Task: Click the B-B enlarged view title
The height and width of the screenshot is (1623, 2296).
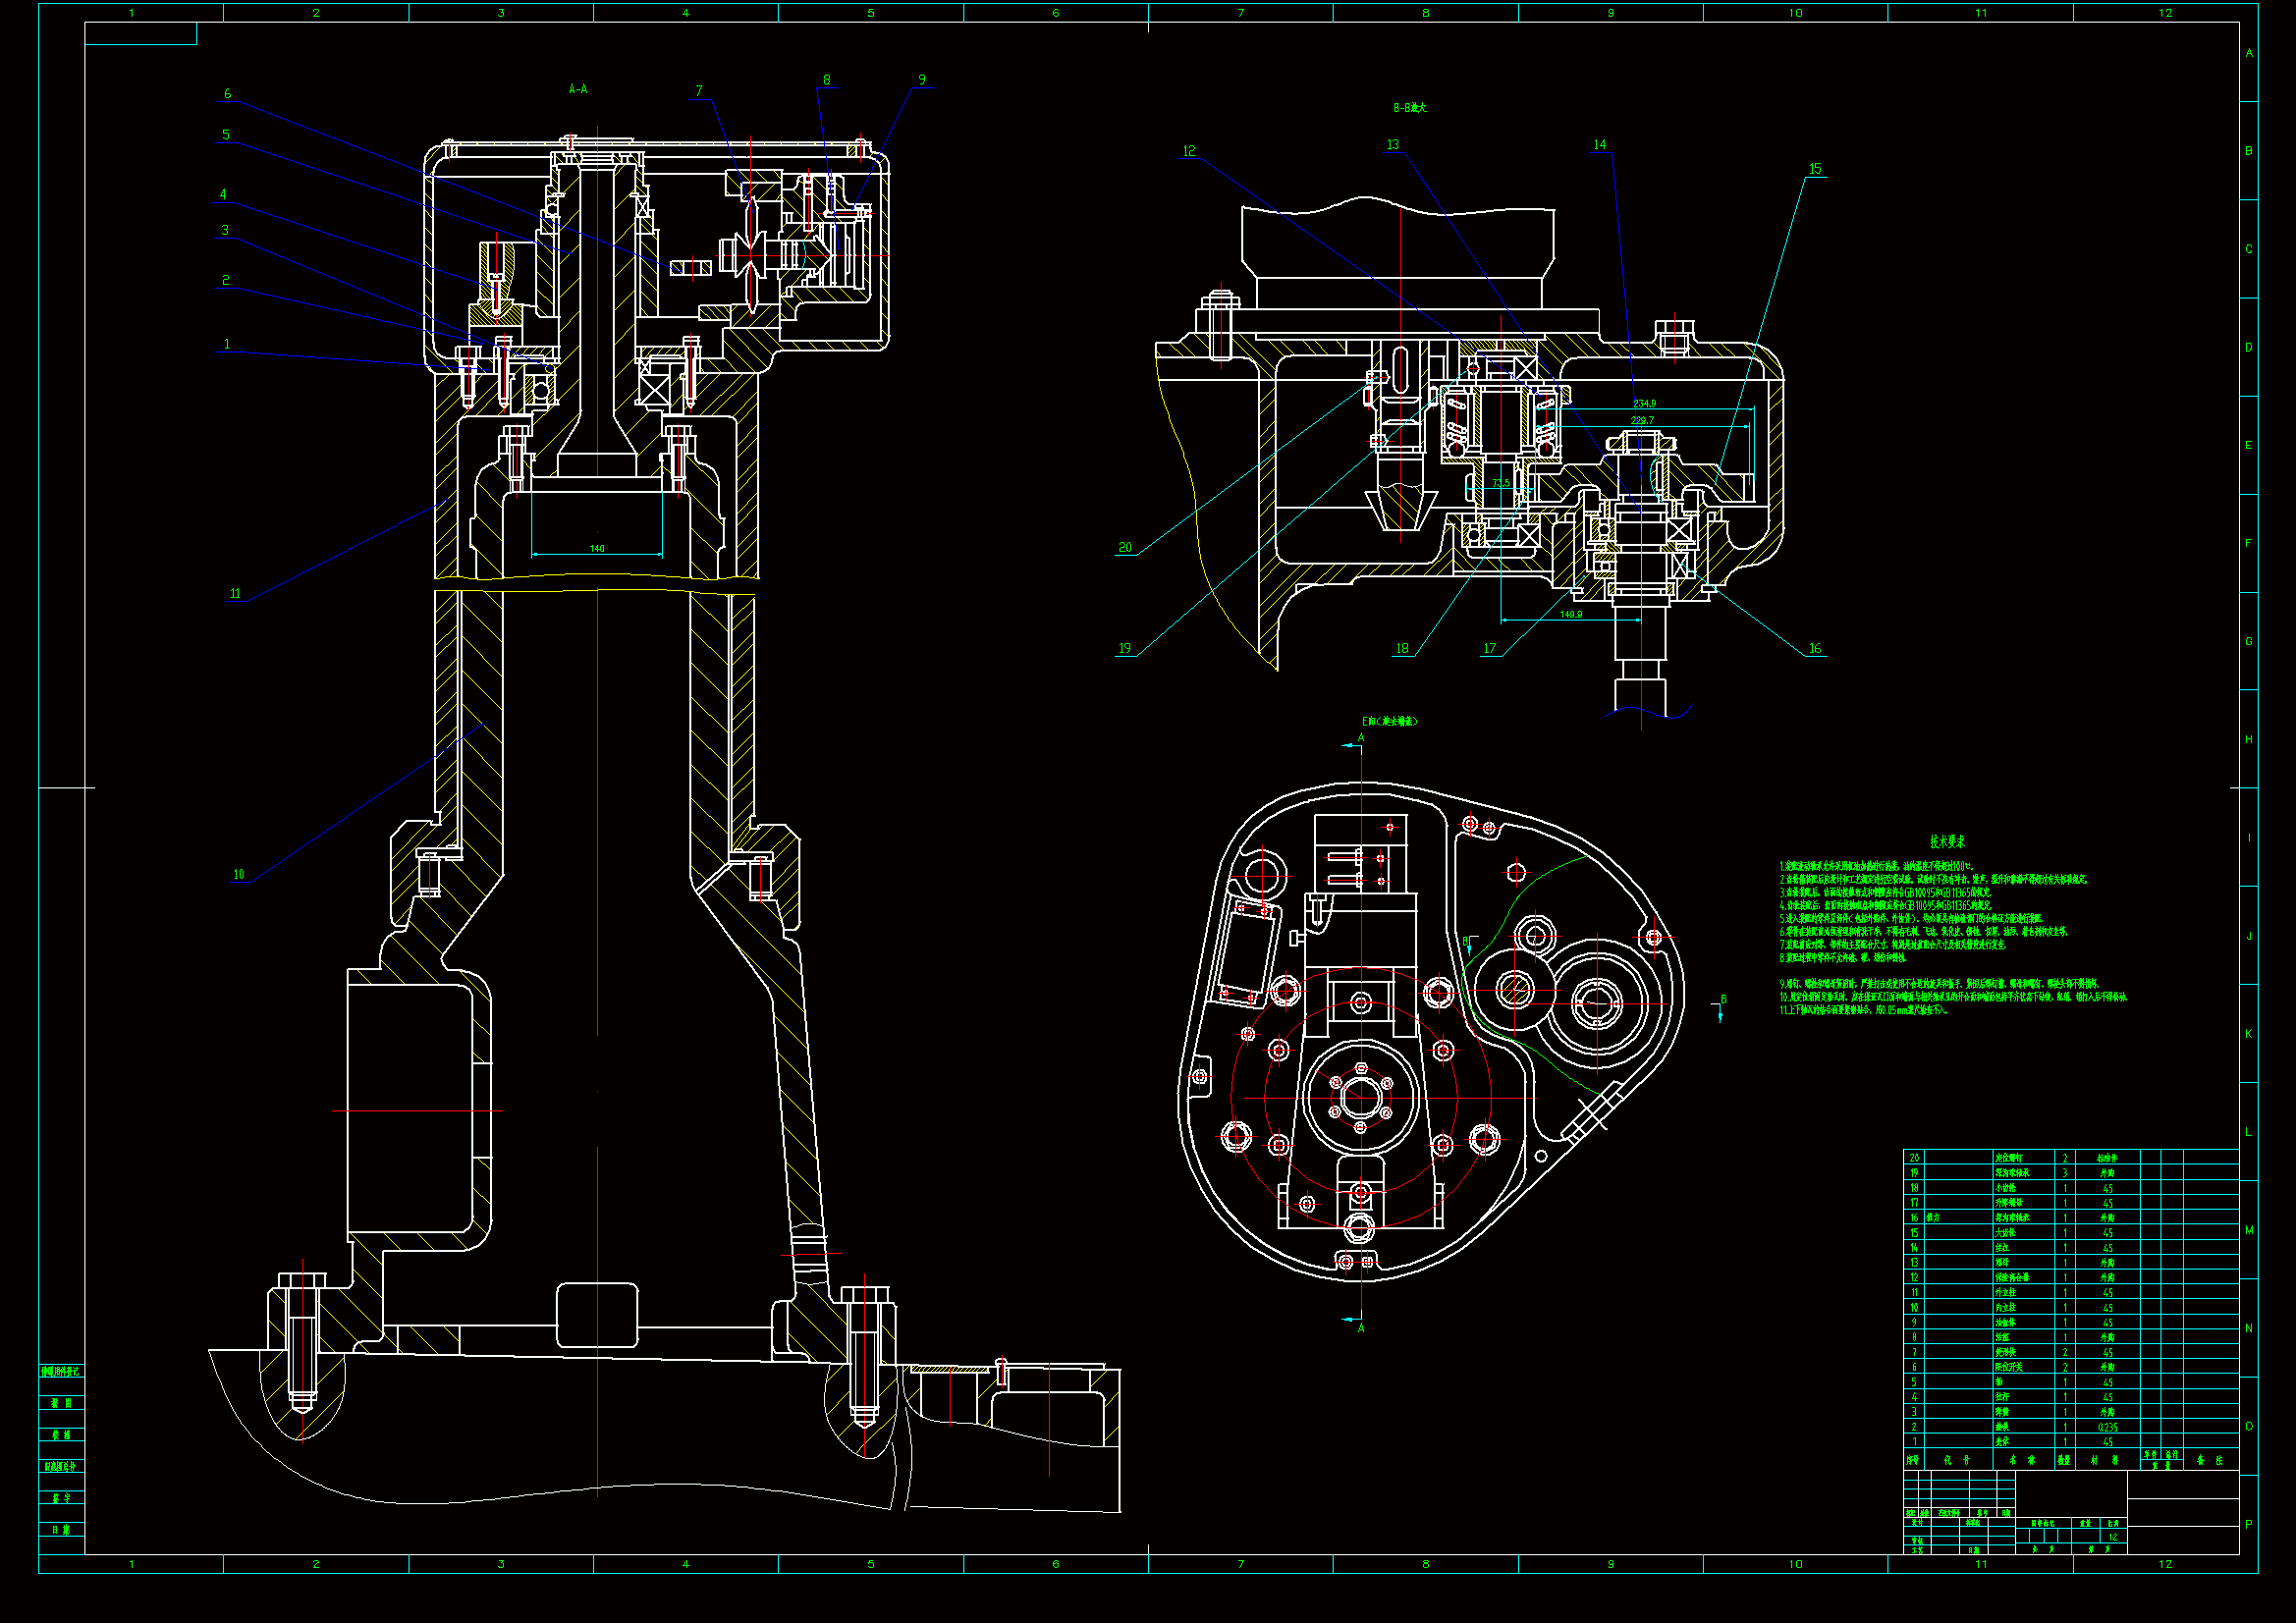Action: [x=1410, y=108]
